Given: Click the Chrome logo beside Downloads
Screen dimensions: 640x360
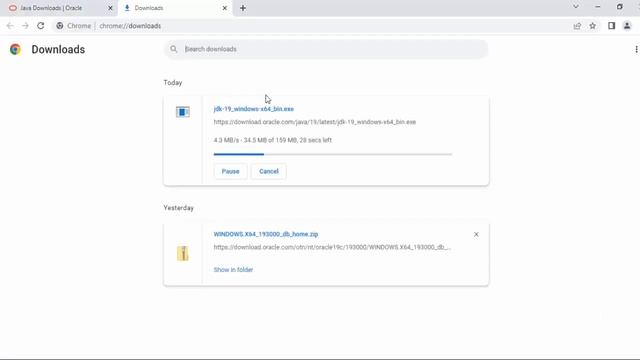Looking at the screenshot, I should click(16, 49).
